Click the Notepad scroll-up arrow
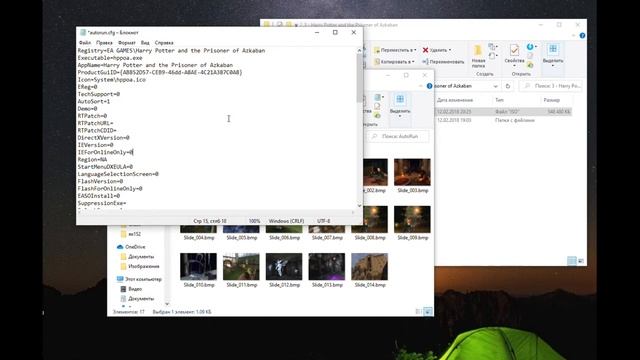Screen dimensions: 640x360 click(360, 50)
